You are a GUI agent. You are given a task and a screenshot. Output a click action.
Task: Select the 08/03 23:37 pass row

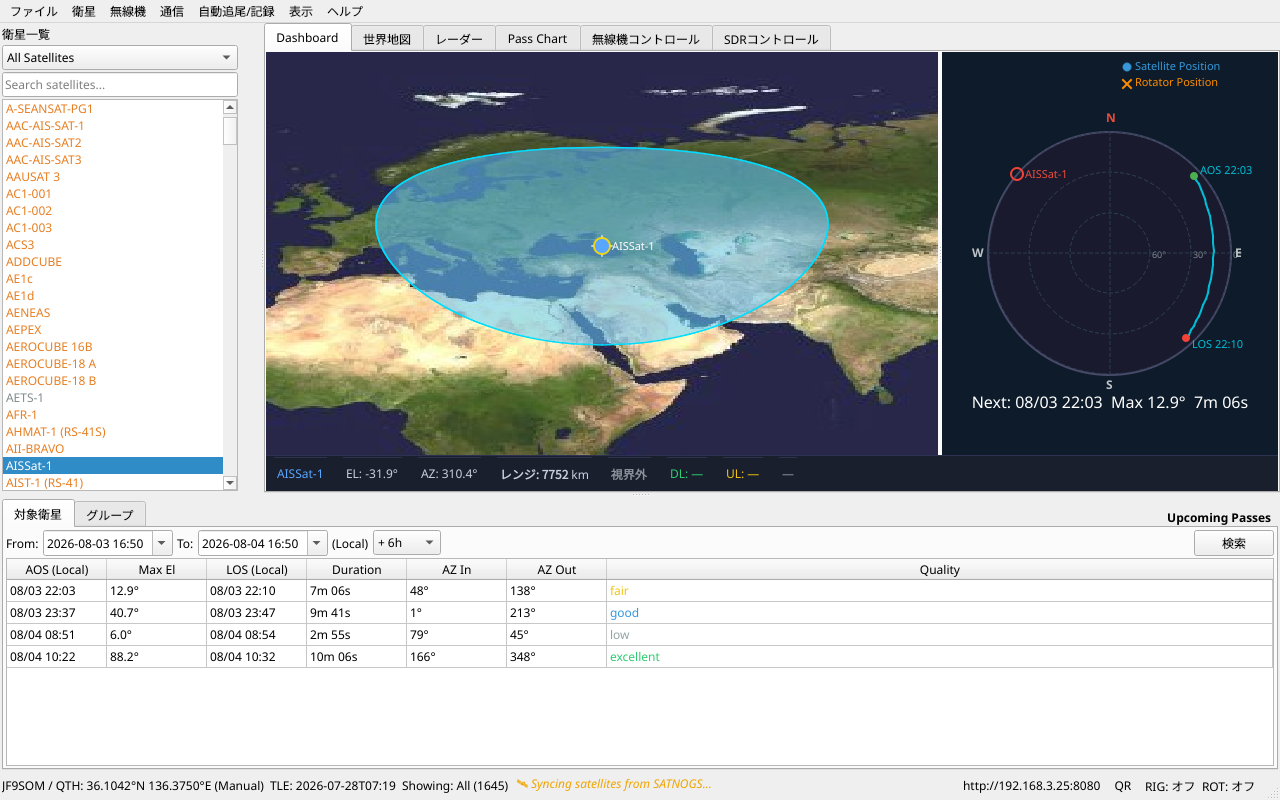point(640,613)
